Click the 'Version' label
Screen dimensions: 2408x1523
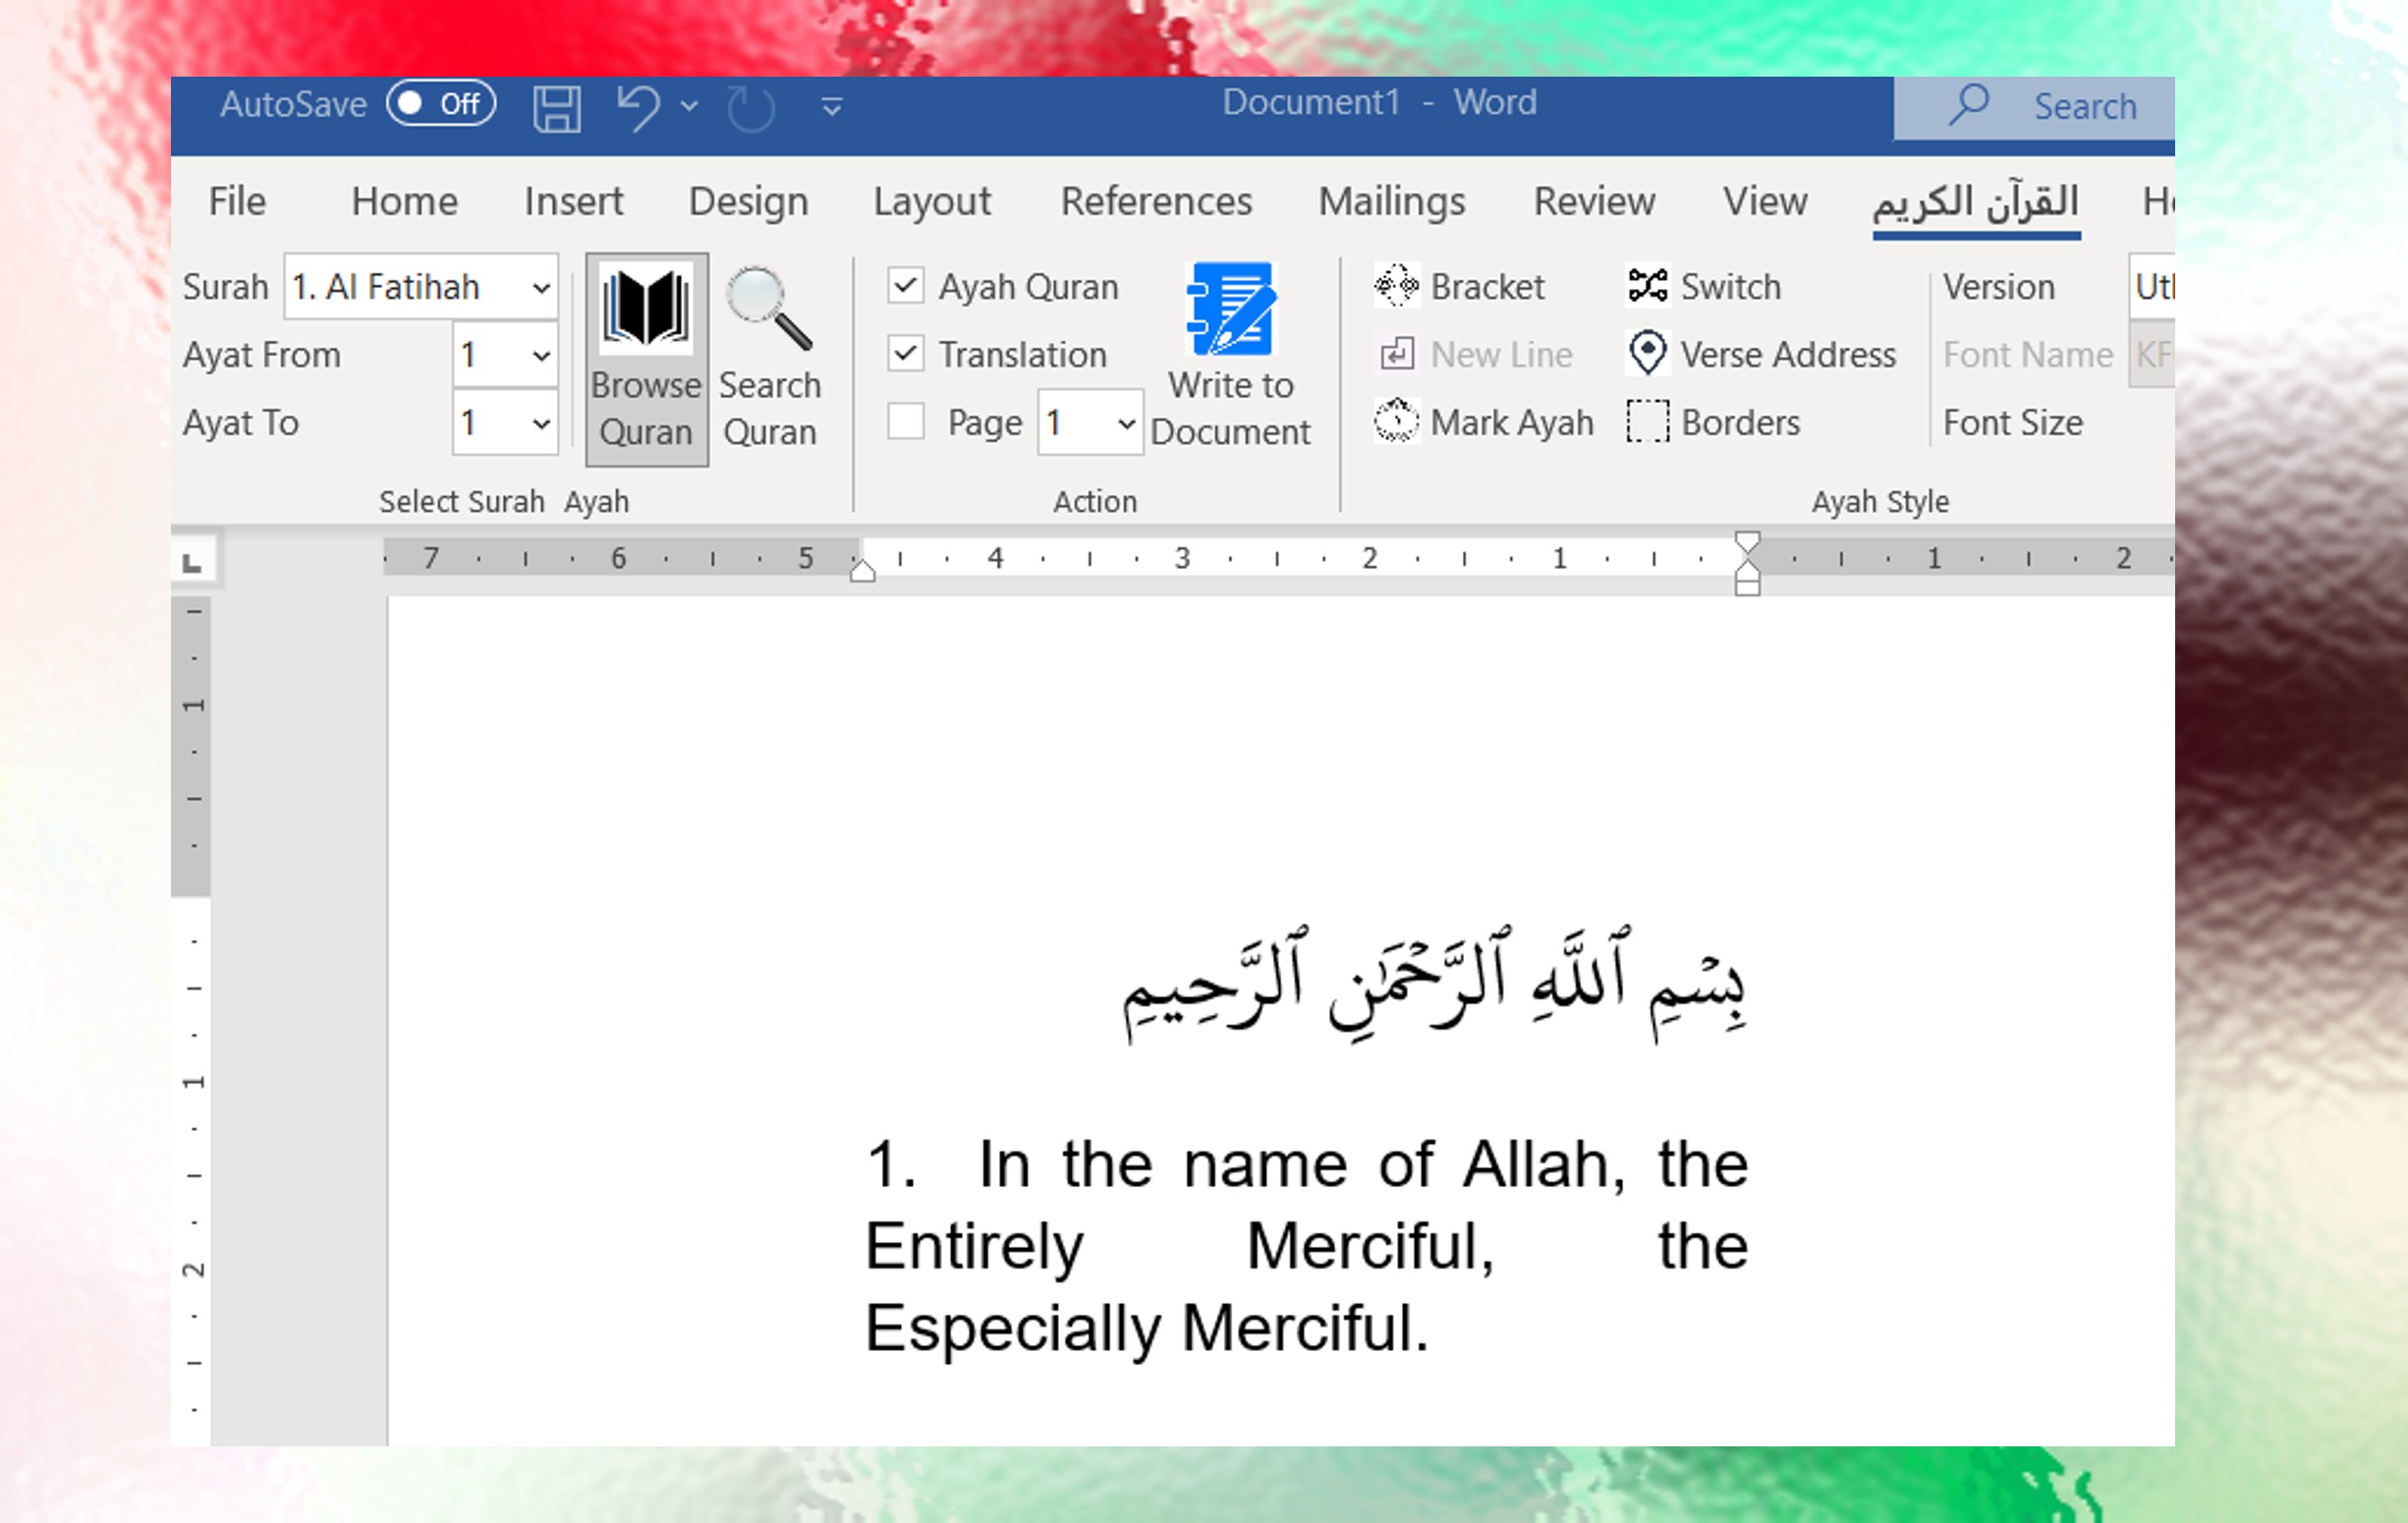(1998, 287)
